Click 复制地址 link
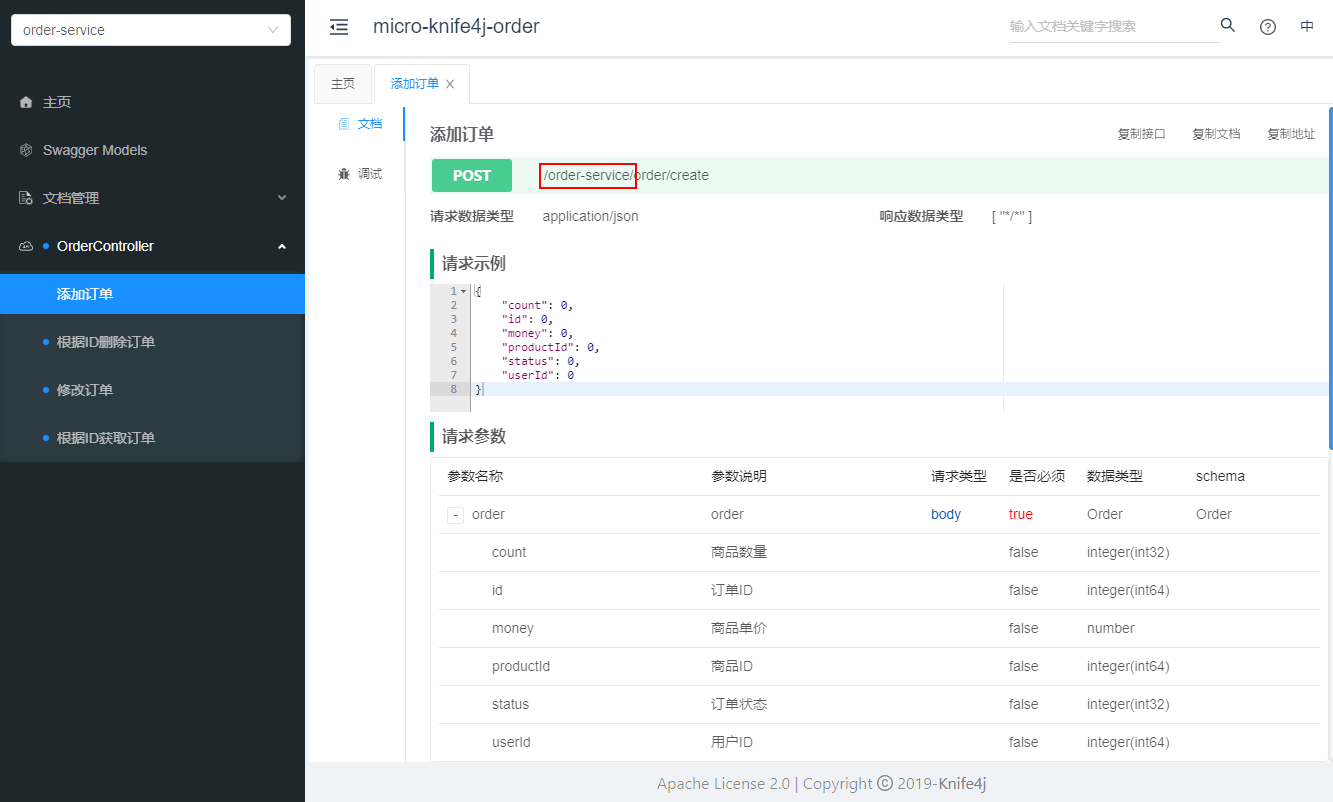This screenshot has width=1333, height=802. 1291,134
